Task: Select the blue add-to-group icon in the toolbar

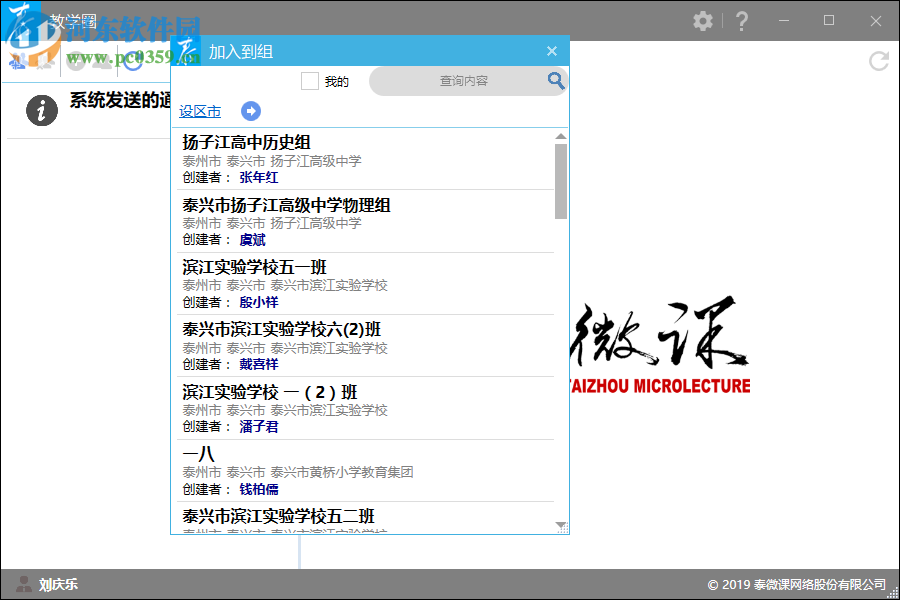Action: pyautogui.click(x=19, y=62)
